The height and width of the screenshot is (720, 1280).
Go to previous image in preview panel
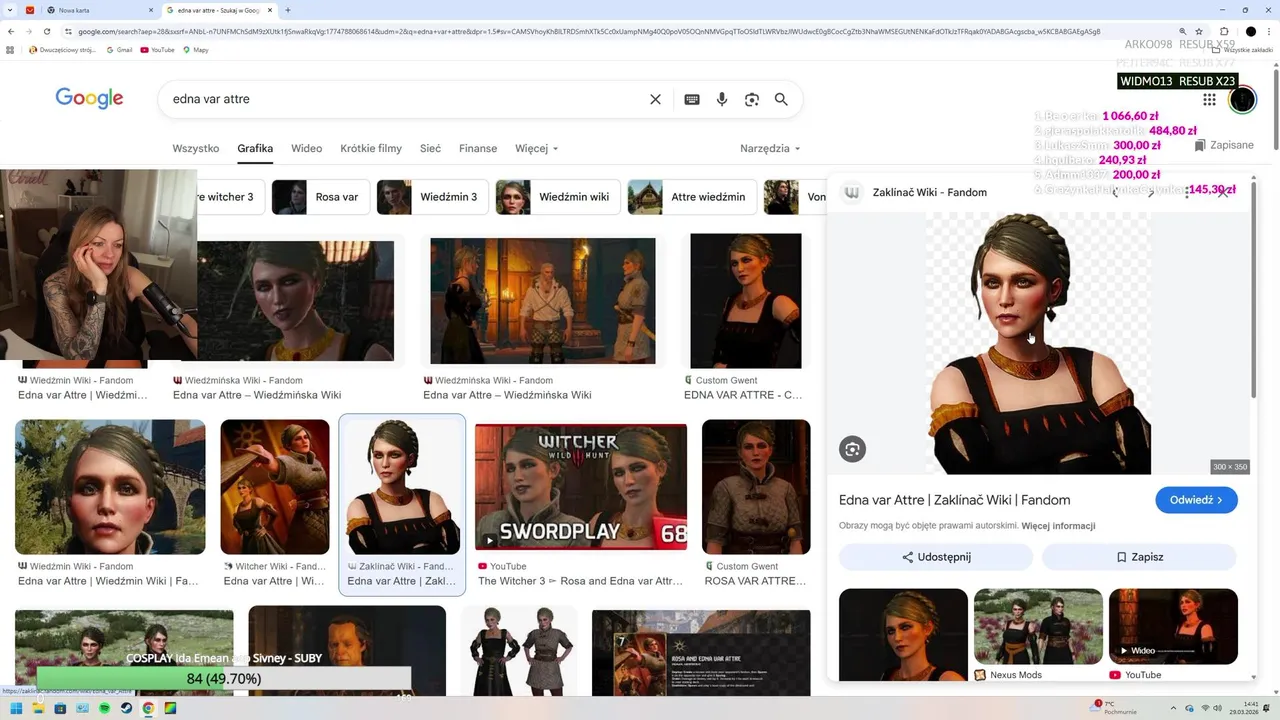pyautogui.click(x=1116, y=193)
